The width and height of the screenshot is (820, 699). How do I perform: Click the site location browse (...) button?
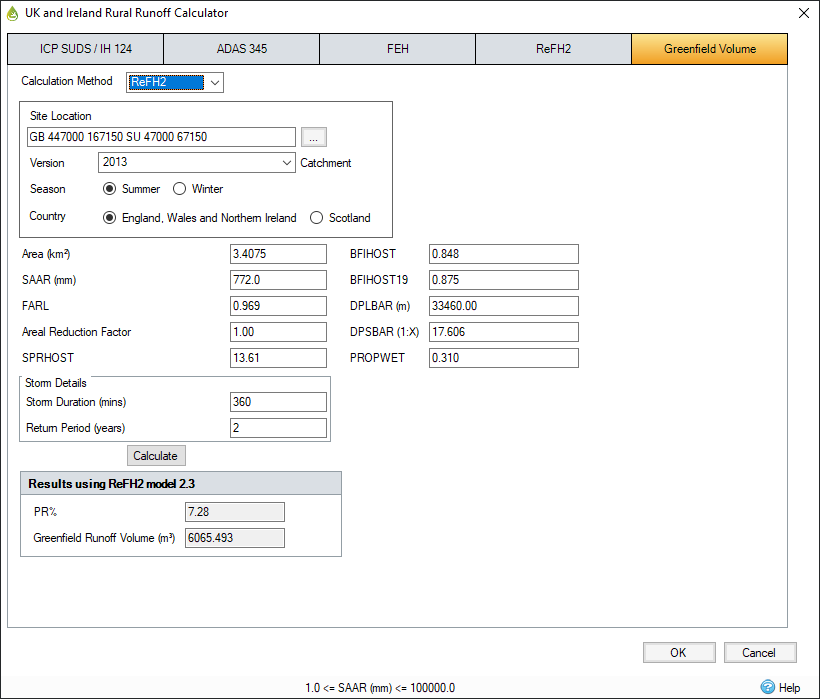tap(314, 137)
